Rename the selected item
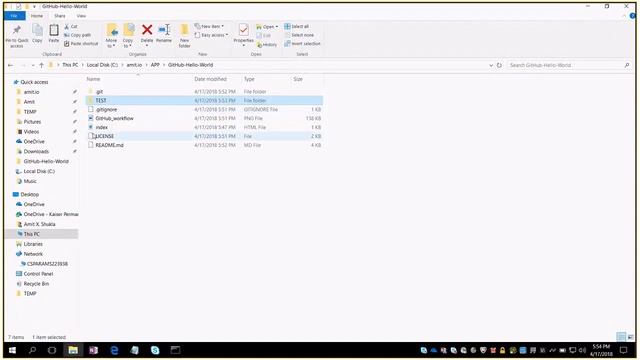This screenshot has height=360, width=640. pyautogui.click(x=164, y=33)
